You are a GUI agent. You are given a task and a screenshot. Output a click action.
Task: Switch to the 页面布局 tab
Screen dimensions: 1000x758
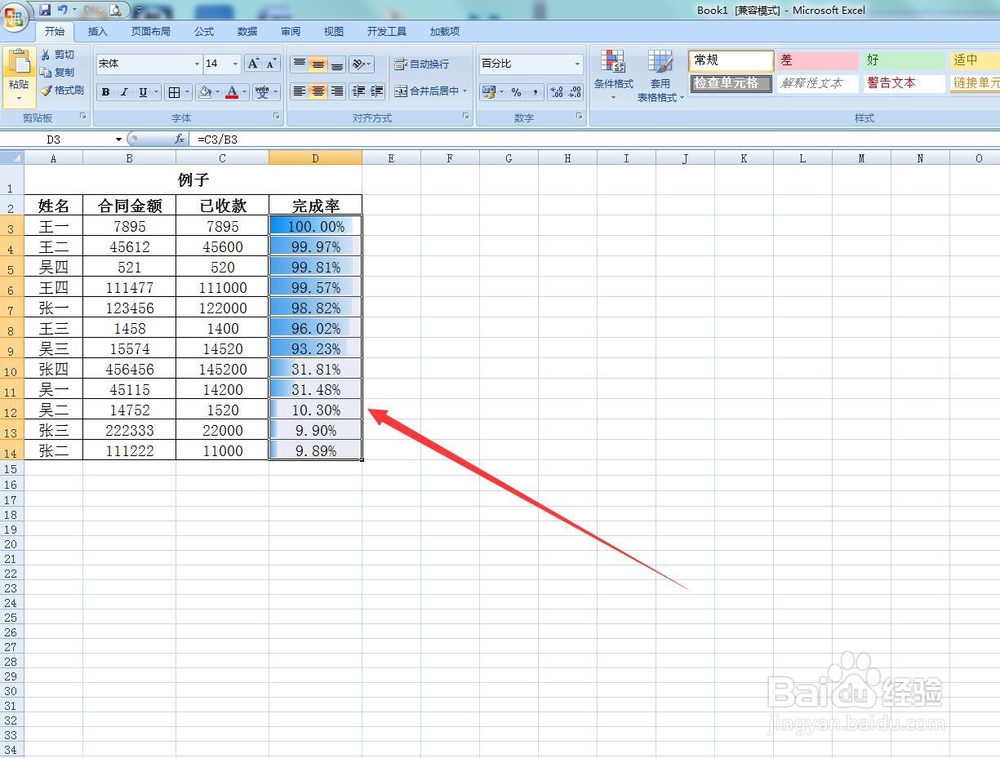pos(151,31)
